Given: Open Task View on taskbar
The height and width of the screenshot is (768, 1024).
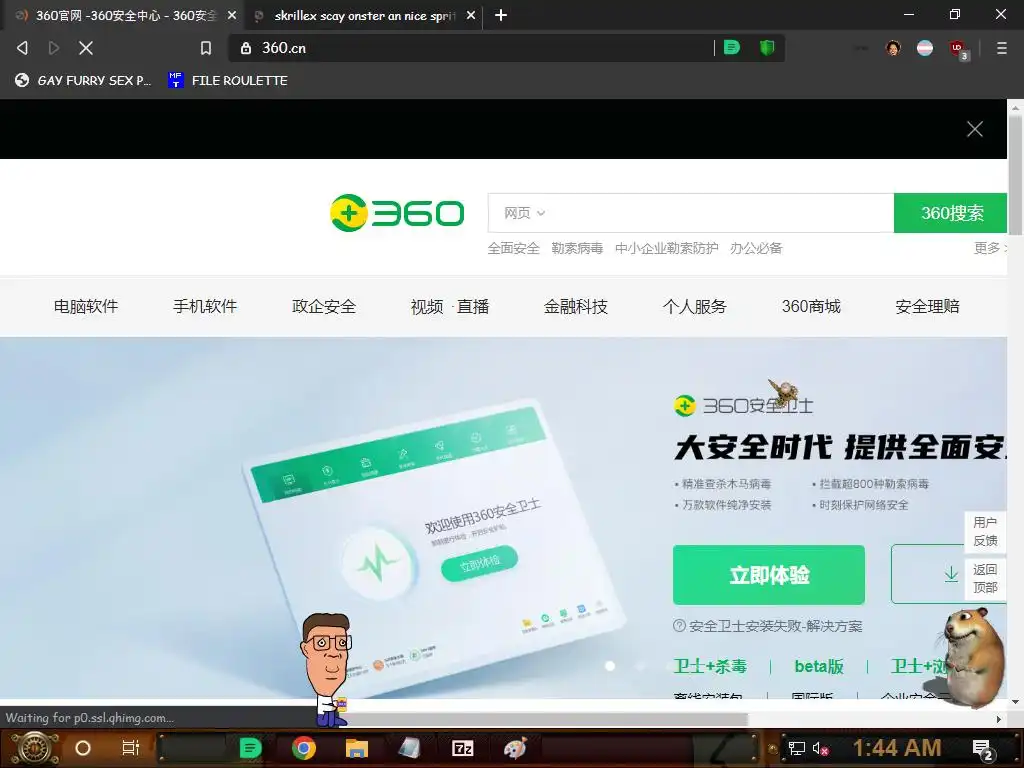Looking at the screenshot, I should coord(131,748).
